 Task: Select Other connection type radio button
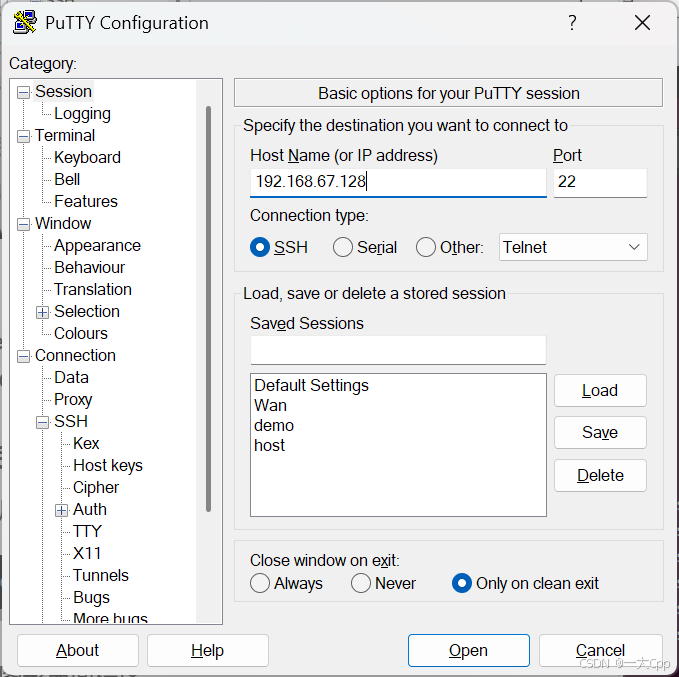[426, 247]
